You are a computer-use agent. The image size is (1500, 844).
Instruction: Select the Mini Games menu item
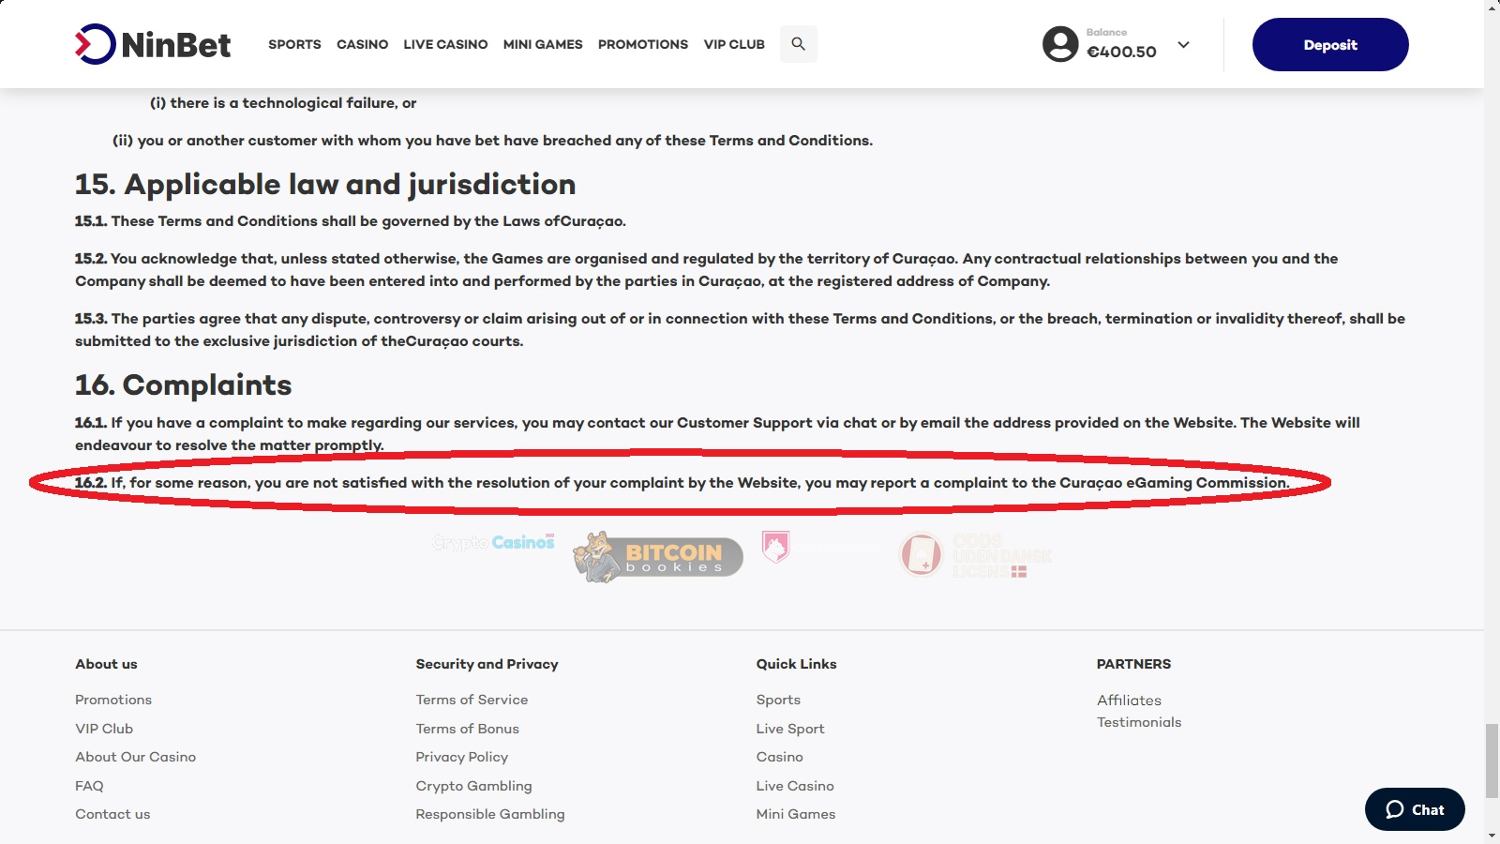[542, 45]
